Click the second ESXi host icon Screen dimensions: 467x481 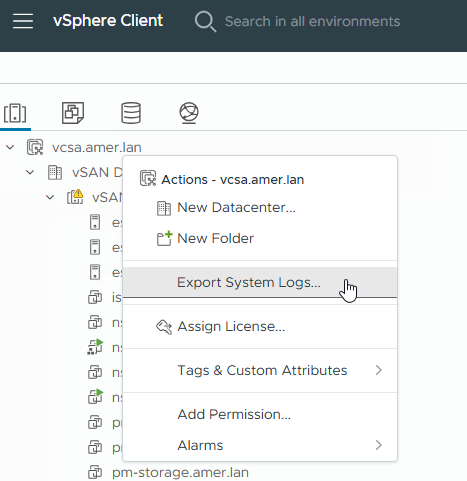95,247
